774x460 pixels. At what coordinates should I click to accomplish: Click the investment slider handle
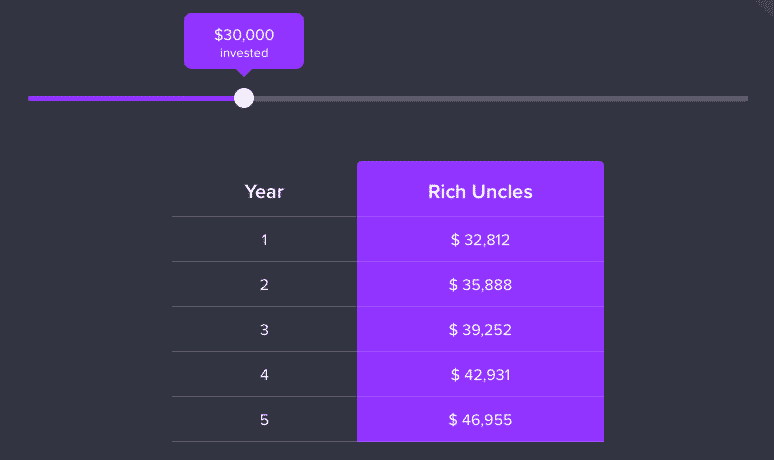pyautogui.click(x=244, y=98)
